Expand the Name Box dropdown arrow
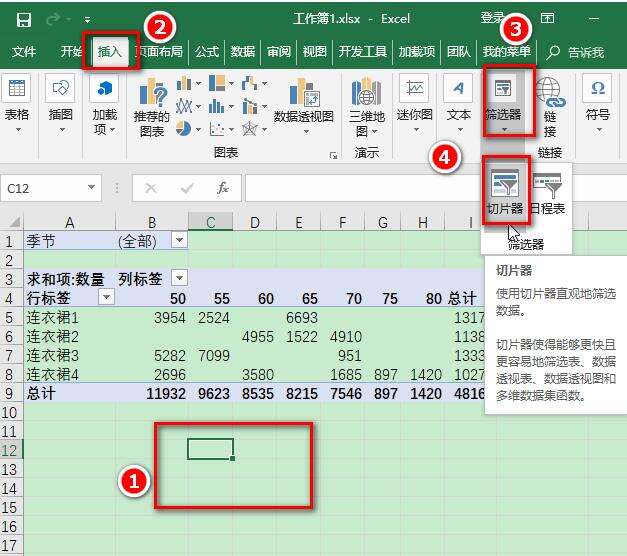The height and width of the screenshot is (556, 627). [x=92, y=187]
